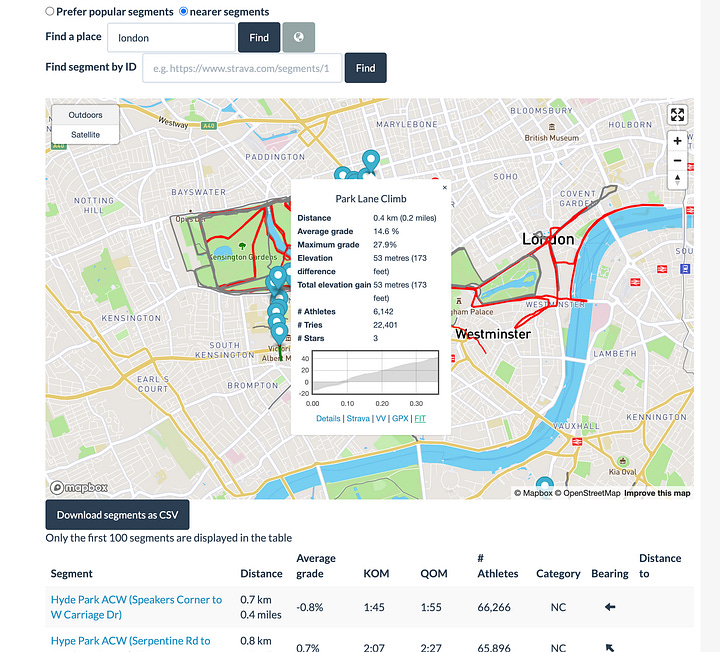This screenshot has width=720, height=652.
Task: Click the elevation profile chart in popup
Action: pos(375,372)
